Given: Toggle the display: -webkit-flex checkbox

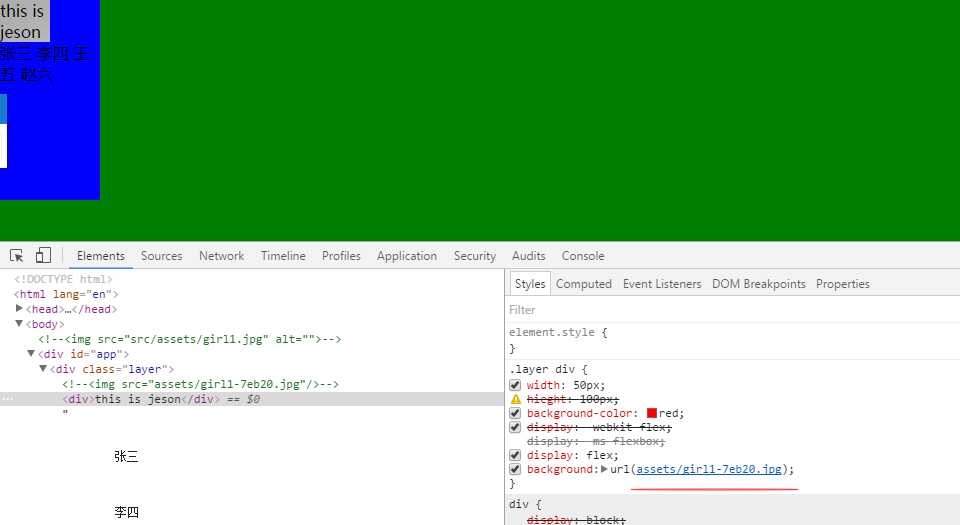Looking at the screenshot, I should (x=515, y=427).
